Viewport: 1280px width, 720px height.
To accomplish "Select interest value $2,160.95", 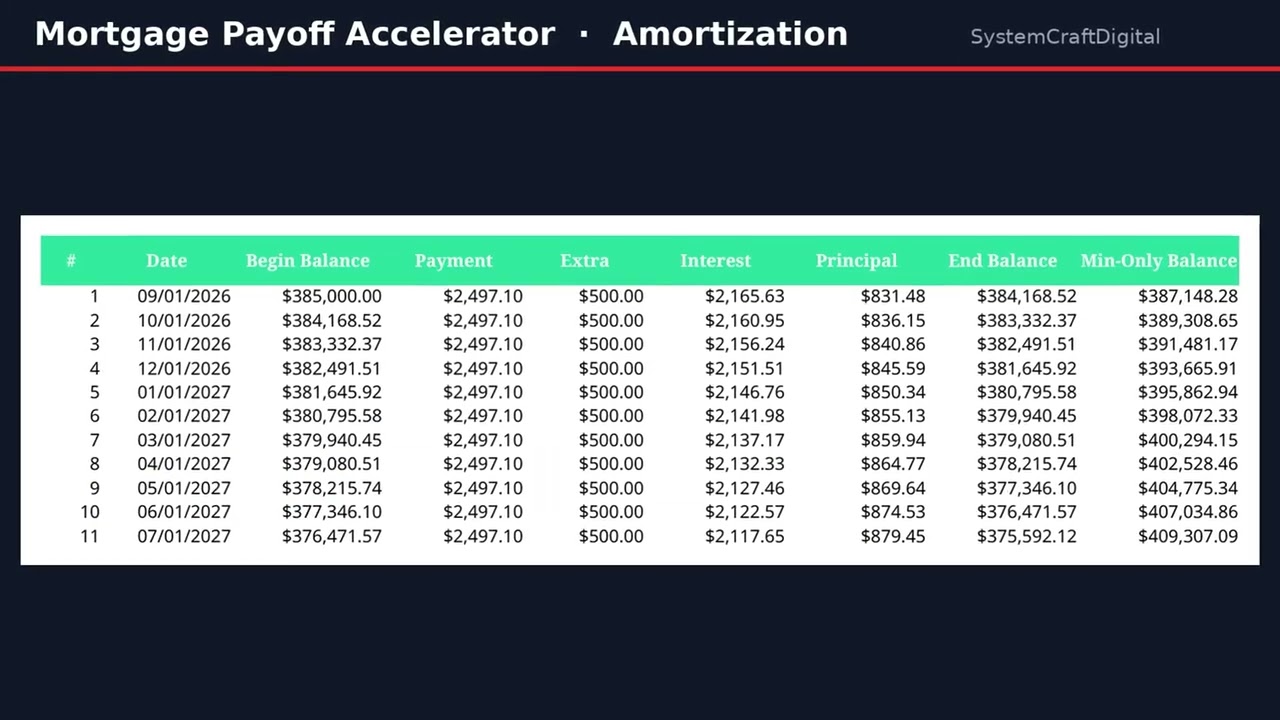I will point(745,320).
